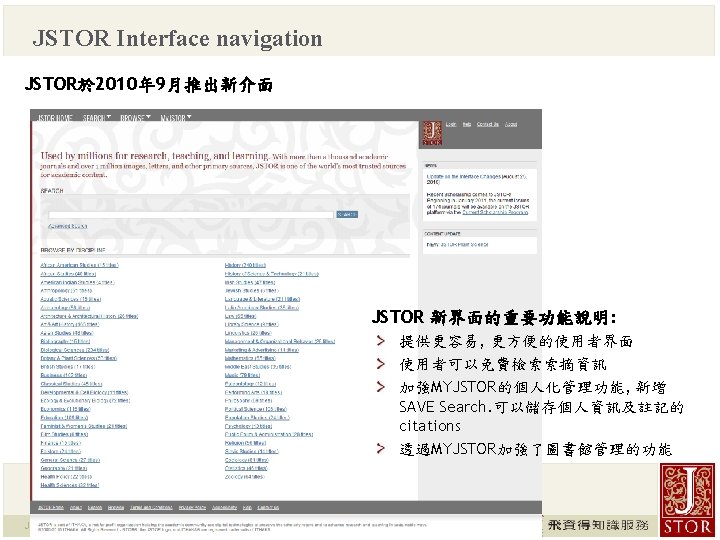The image size is (720, 540).
Task: Browse the History (240 titles) discipline
Action: point(245,265)
